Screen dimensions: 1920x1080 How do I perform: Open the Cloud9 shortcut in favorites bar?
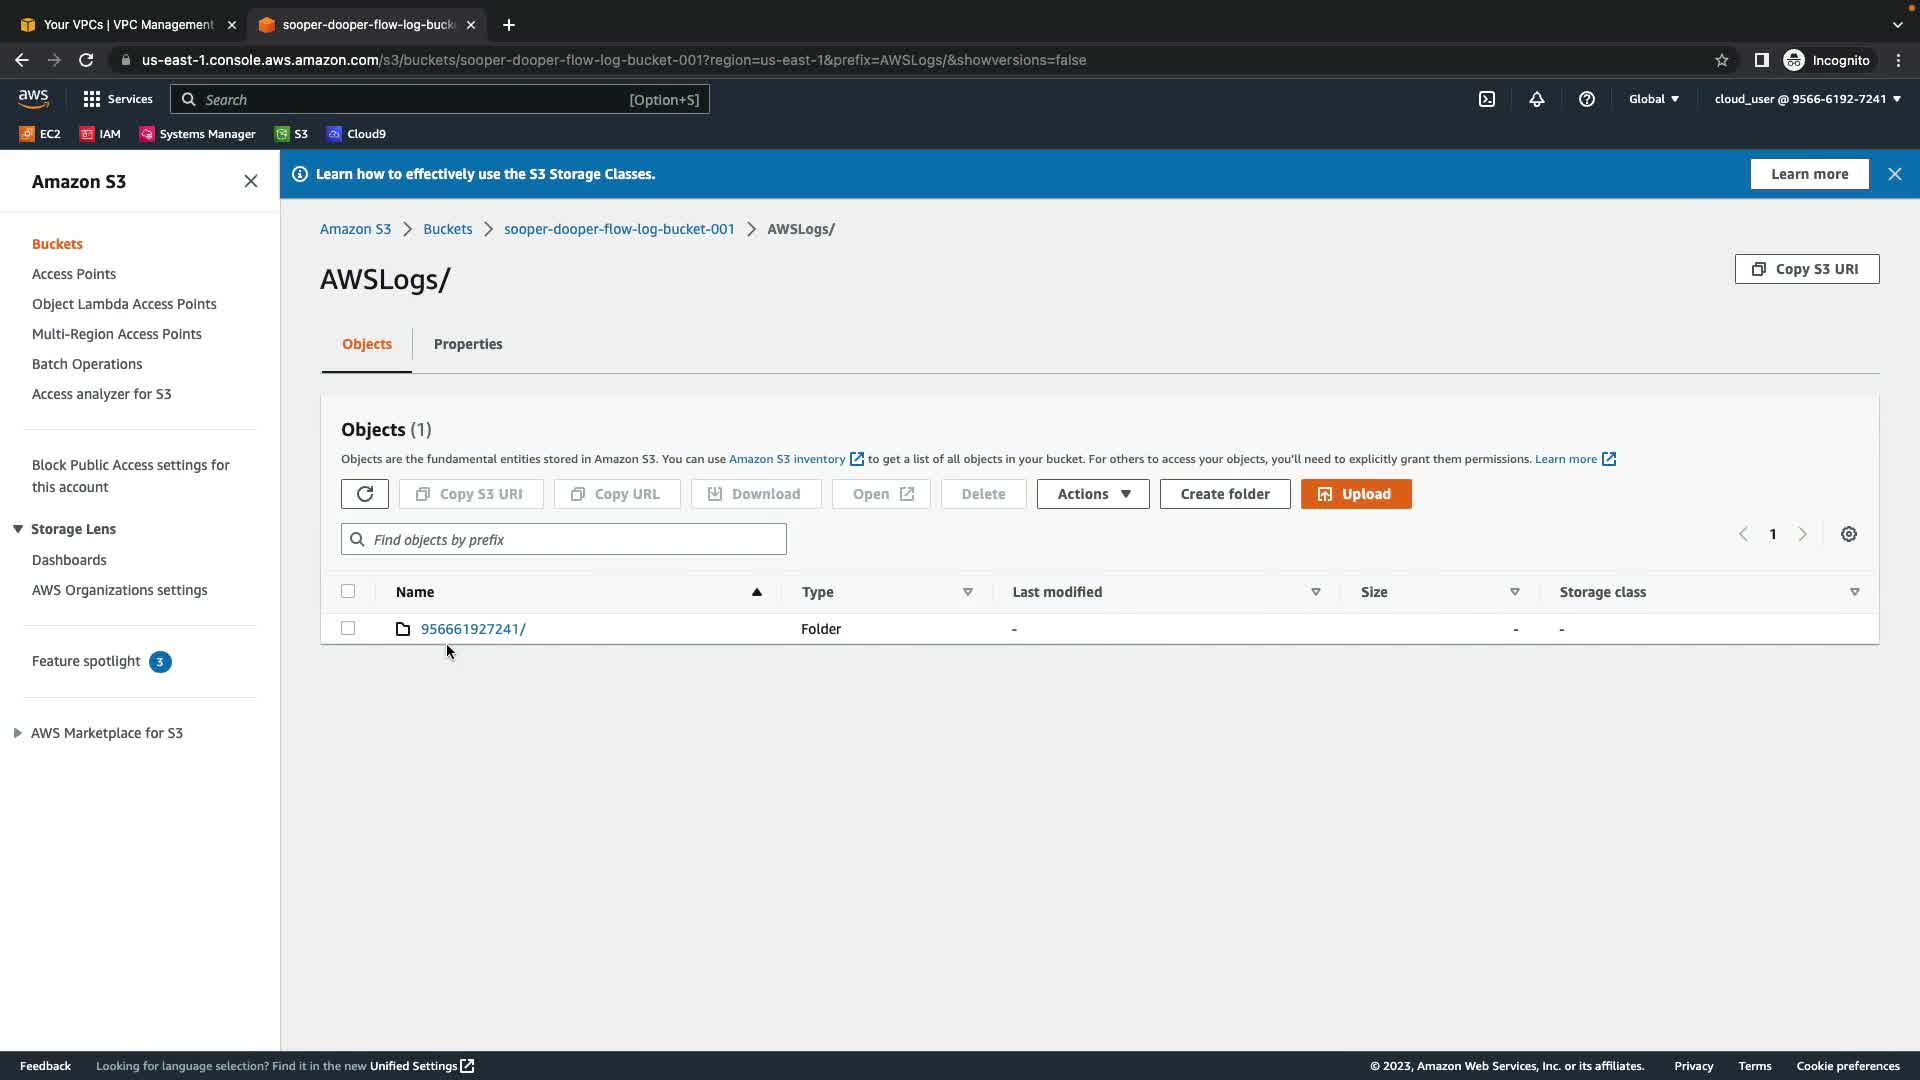356,134
